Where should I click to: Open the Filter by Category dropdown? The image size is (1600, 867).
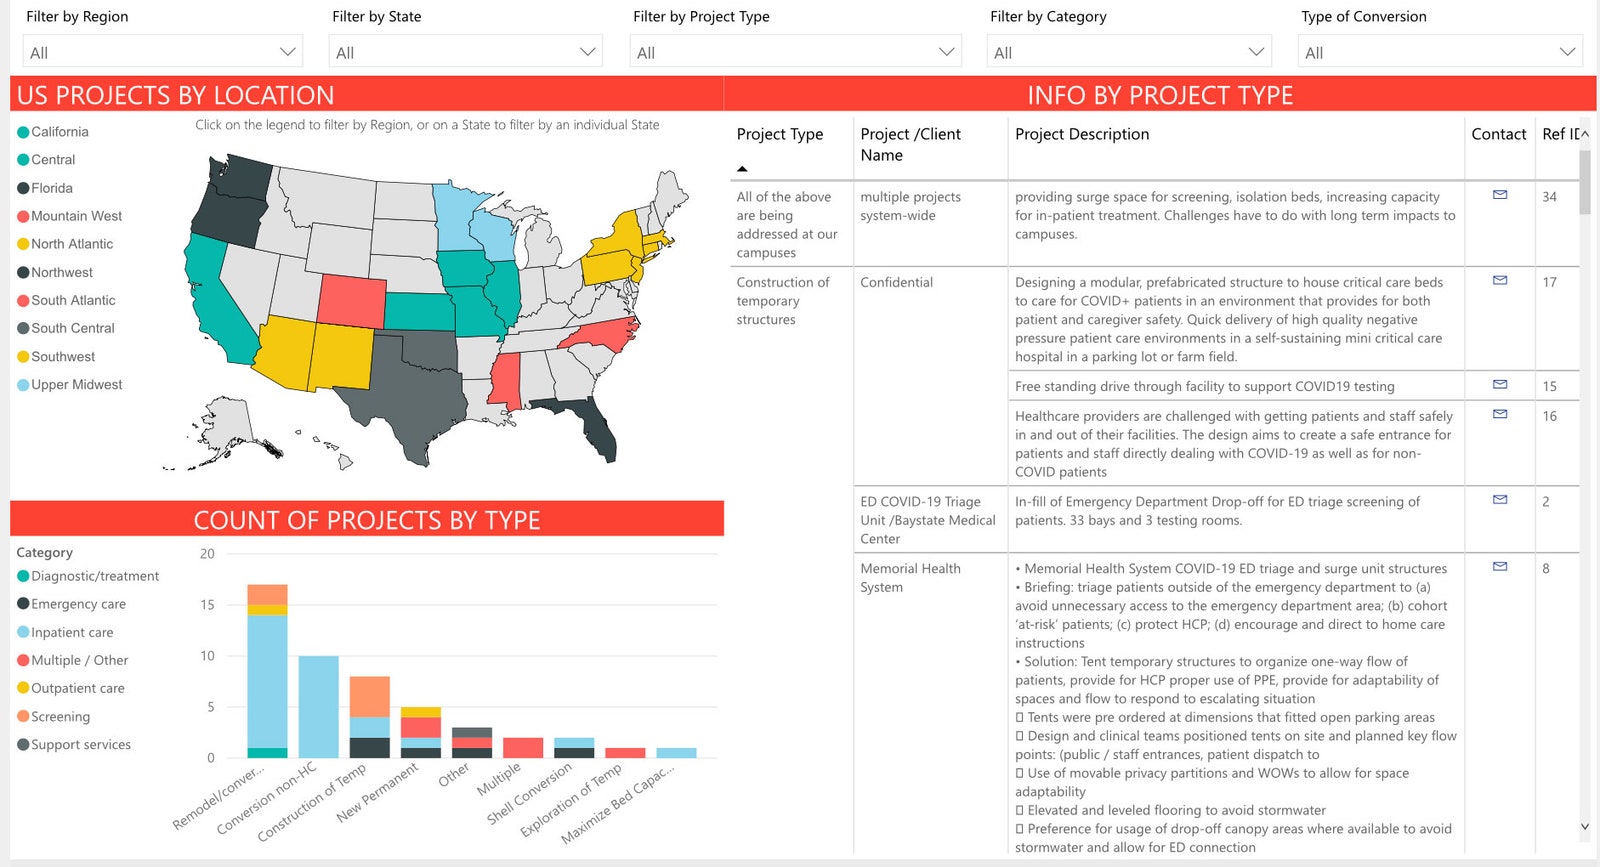(1129, 52)
